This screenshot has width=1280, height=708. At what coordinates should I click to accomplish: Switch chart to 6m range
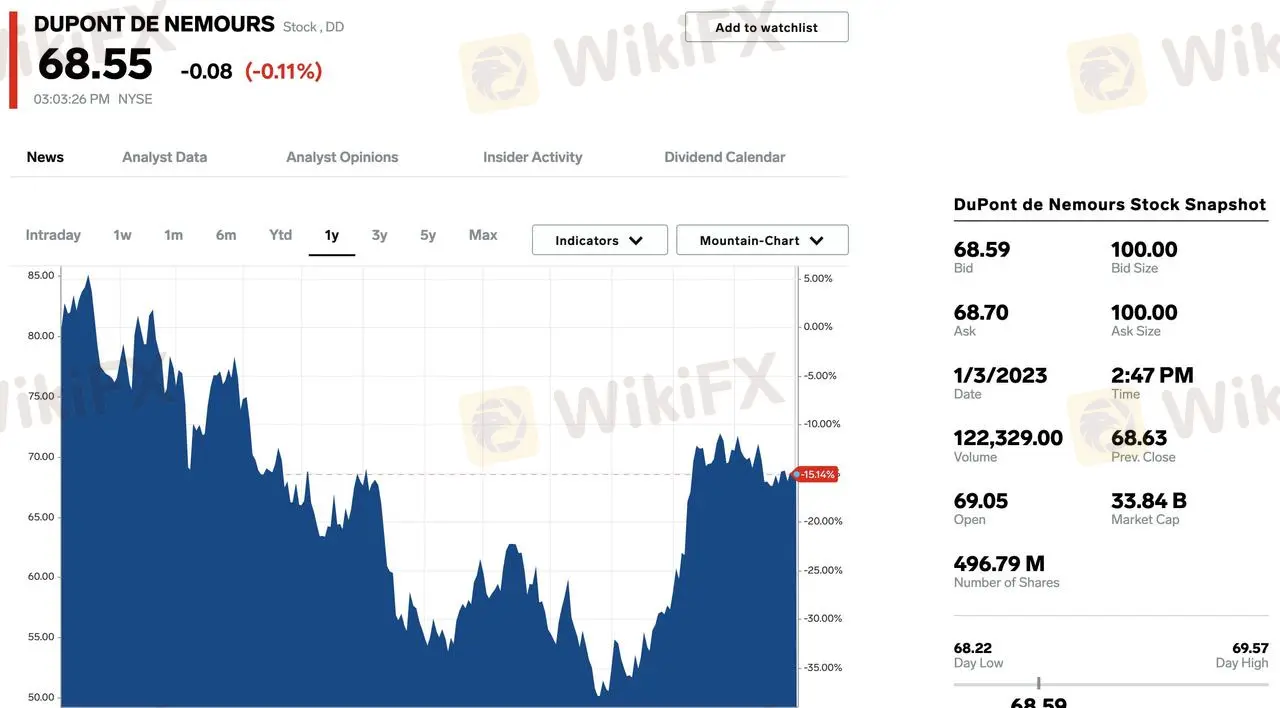(x=226, y=235)
